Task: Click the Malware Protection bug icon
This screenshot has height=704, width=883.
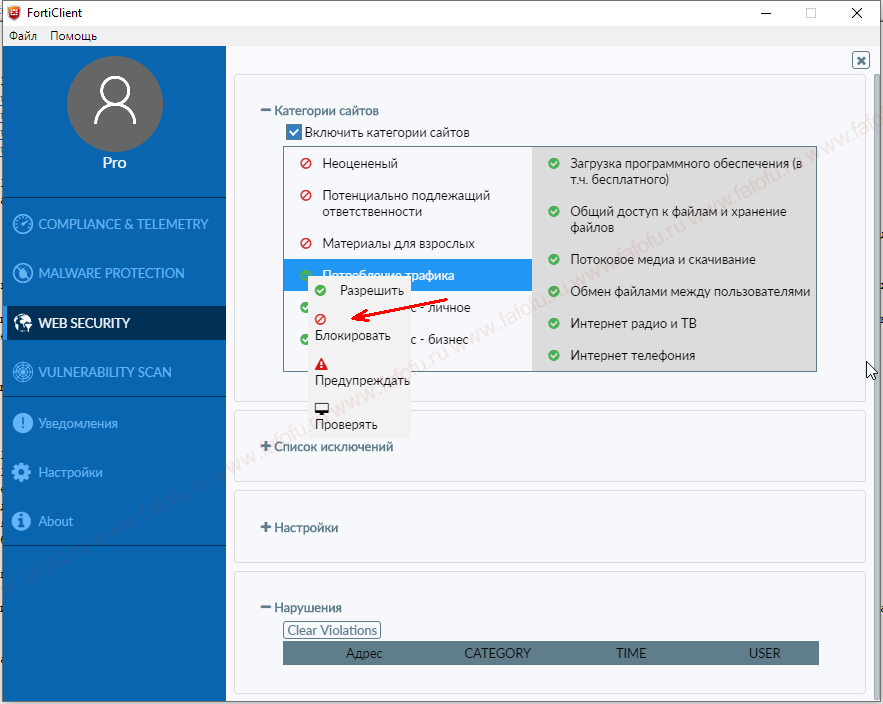Action: coord(23,273)
